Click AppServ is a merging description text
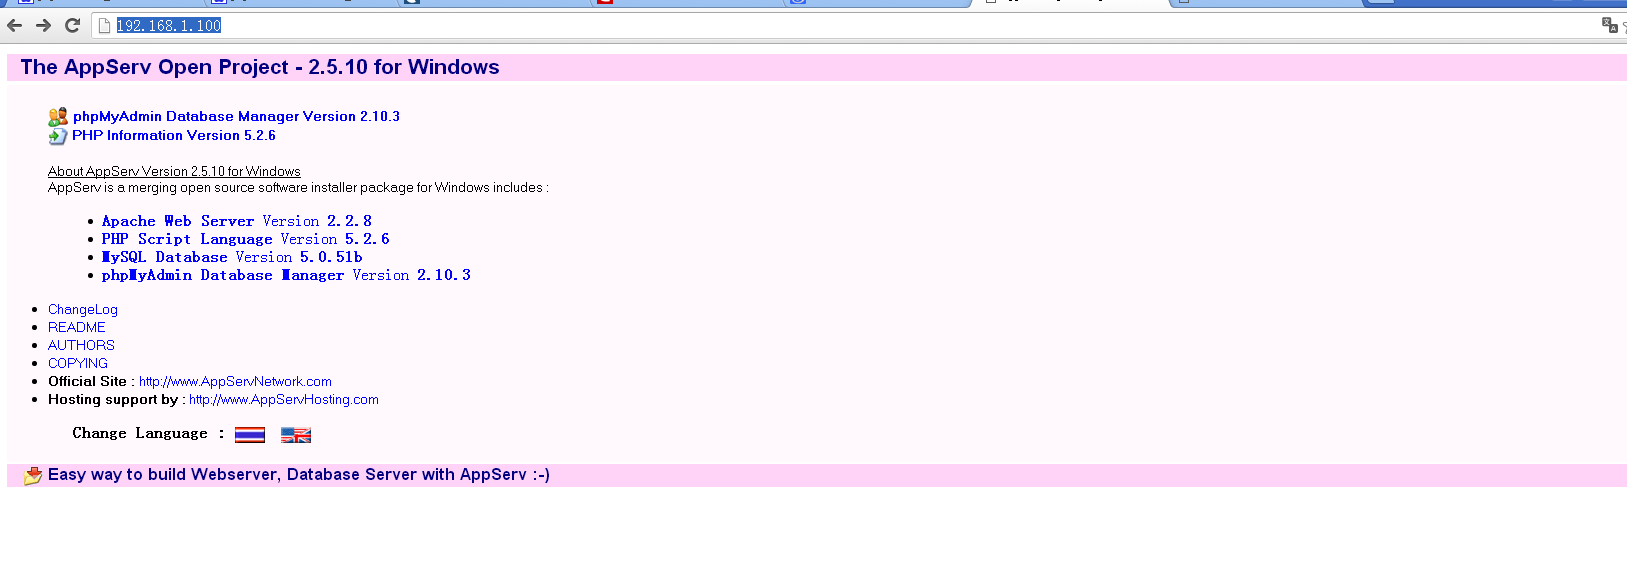This screenshot has width=1627, height=570. [x=298, y=188]
